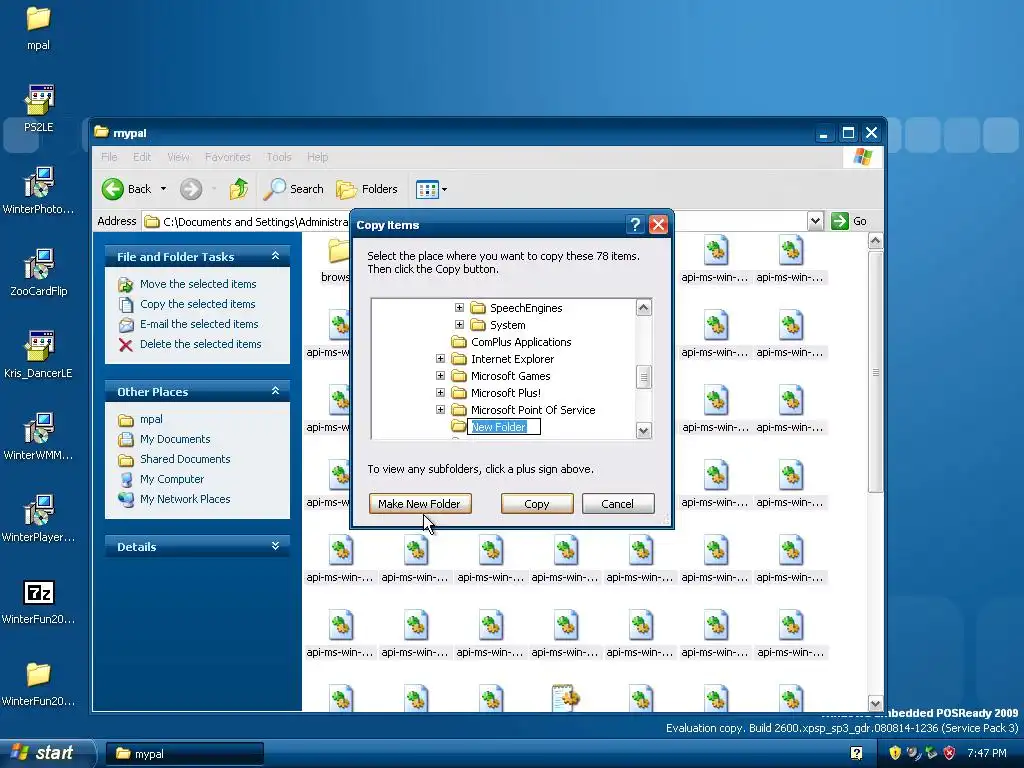Open the Views dropdown arrow
This screenshot has width=1024, height=768.
click(445, 189)
